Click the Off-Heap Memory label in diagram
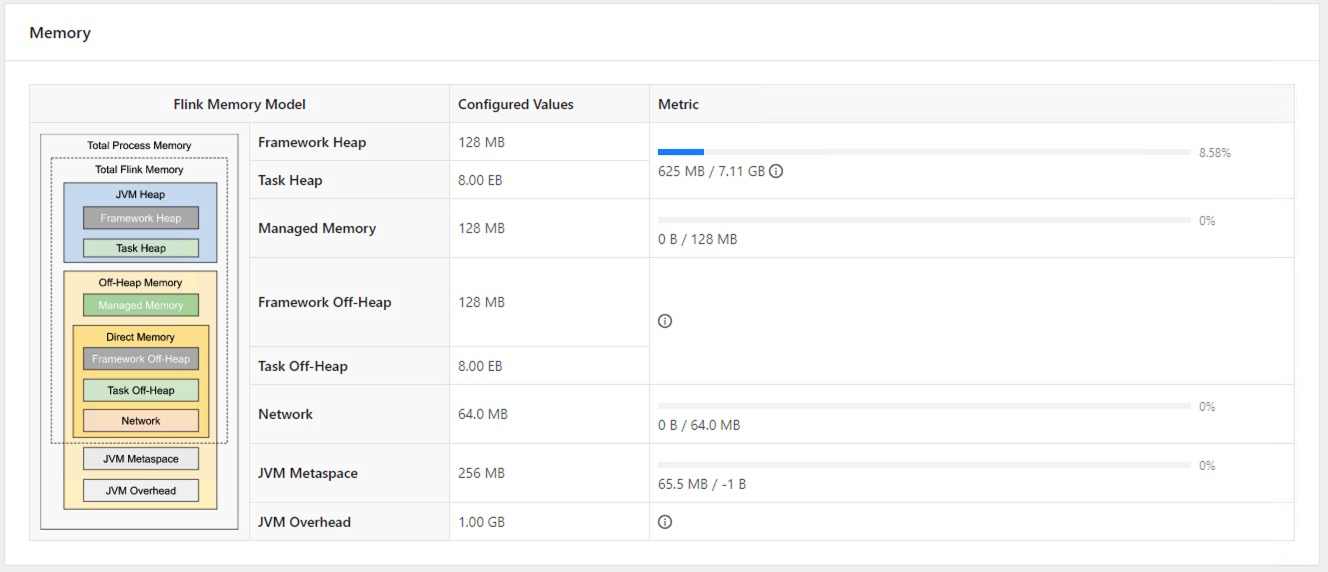Image resolution: width=1328 pixels, height=572 pixels. point(140,283)
